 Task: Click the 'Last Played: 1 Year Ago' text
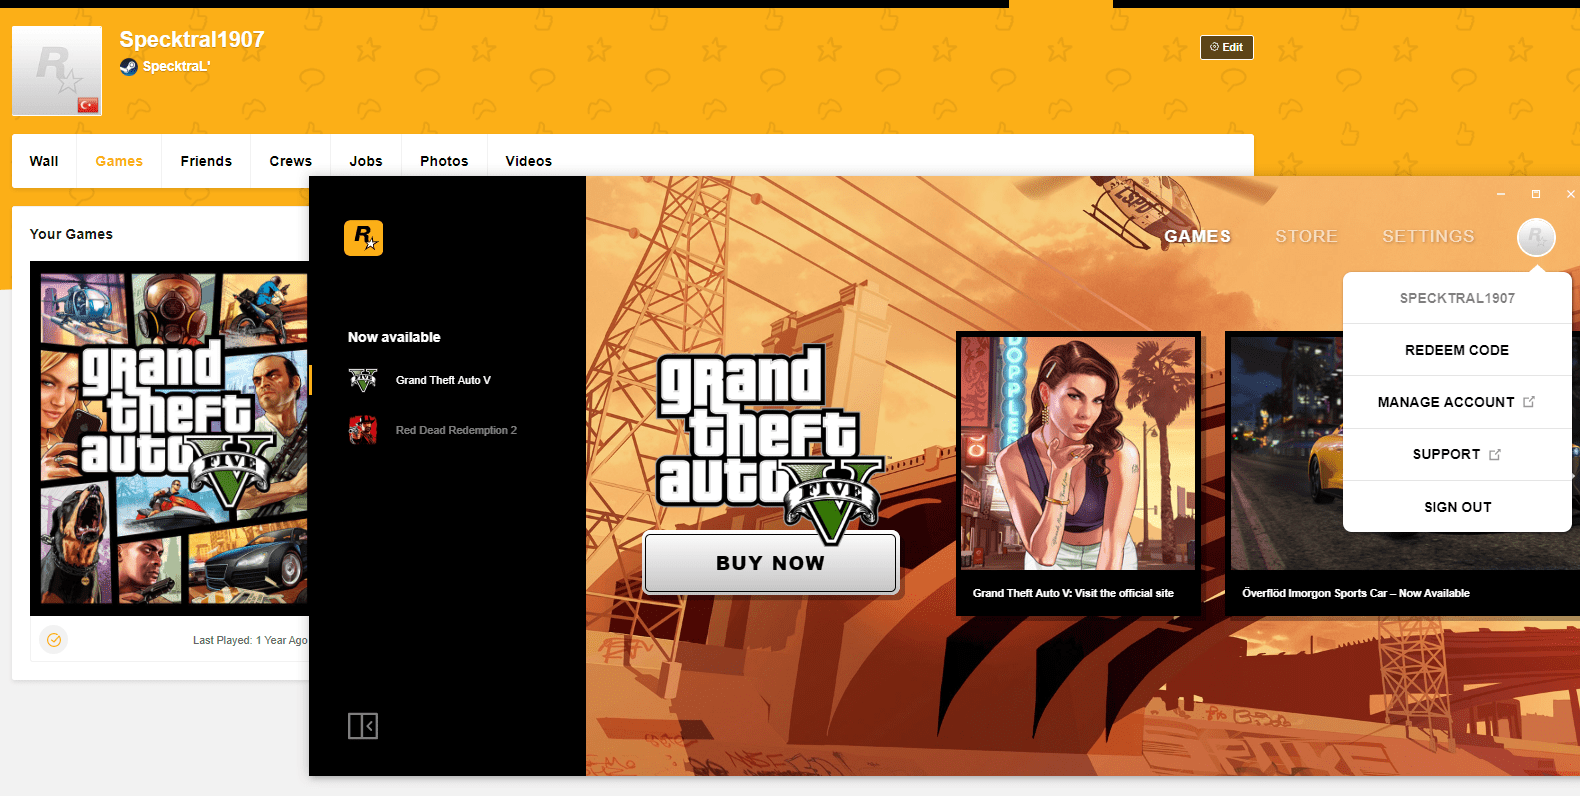click(250, 640)
